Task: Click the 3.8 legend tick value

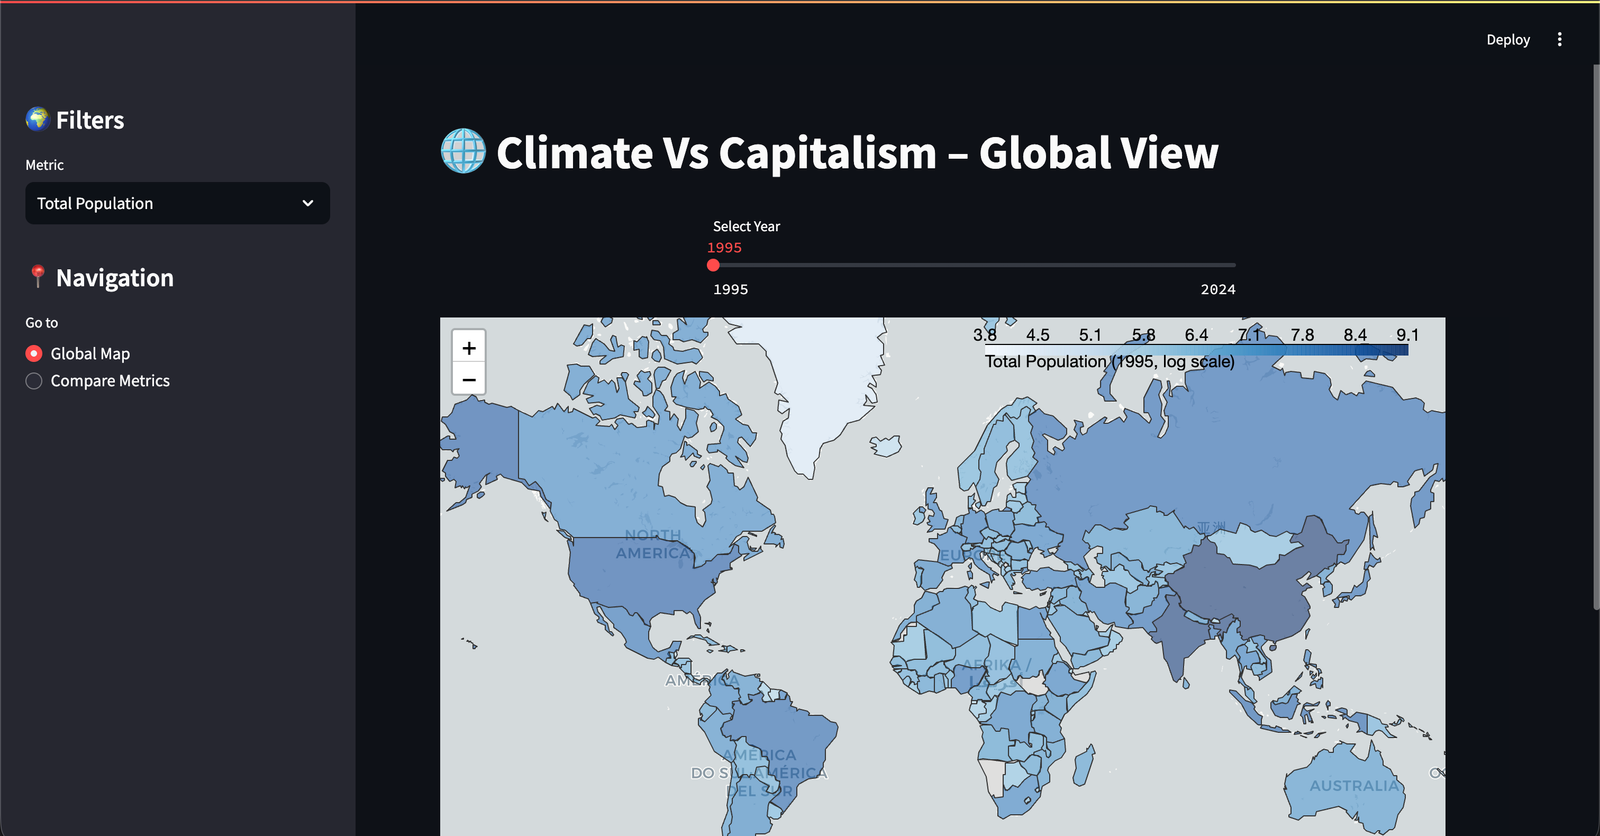Action: coord(984,335)
